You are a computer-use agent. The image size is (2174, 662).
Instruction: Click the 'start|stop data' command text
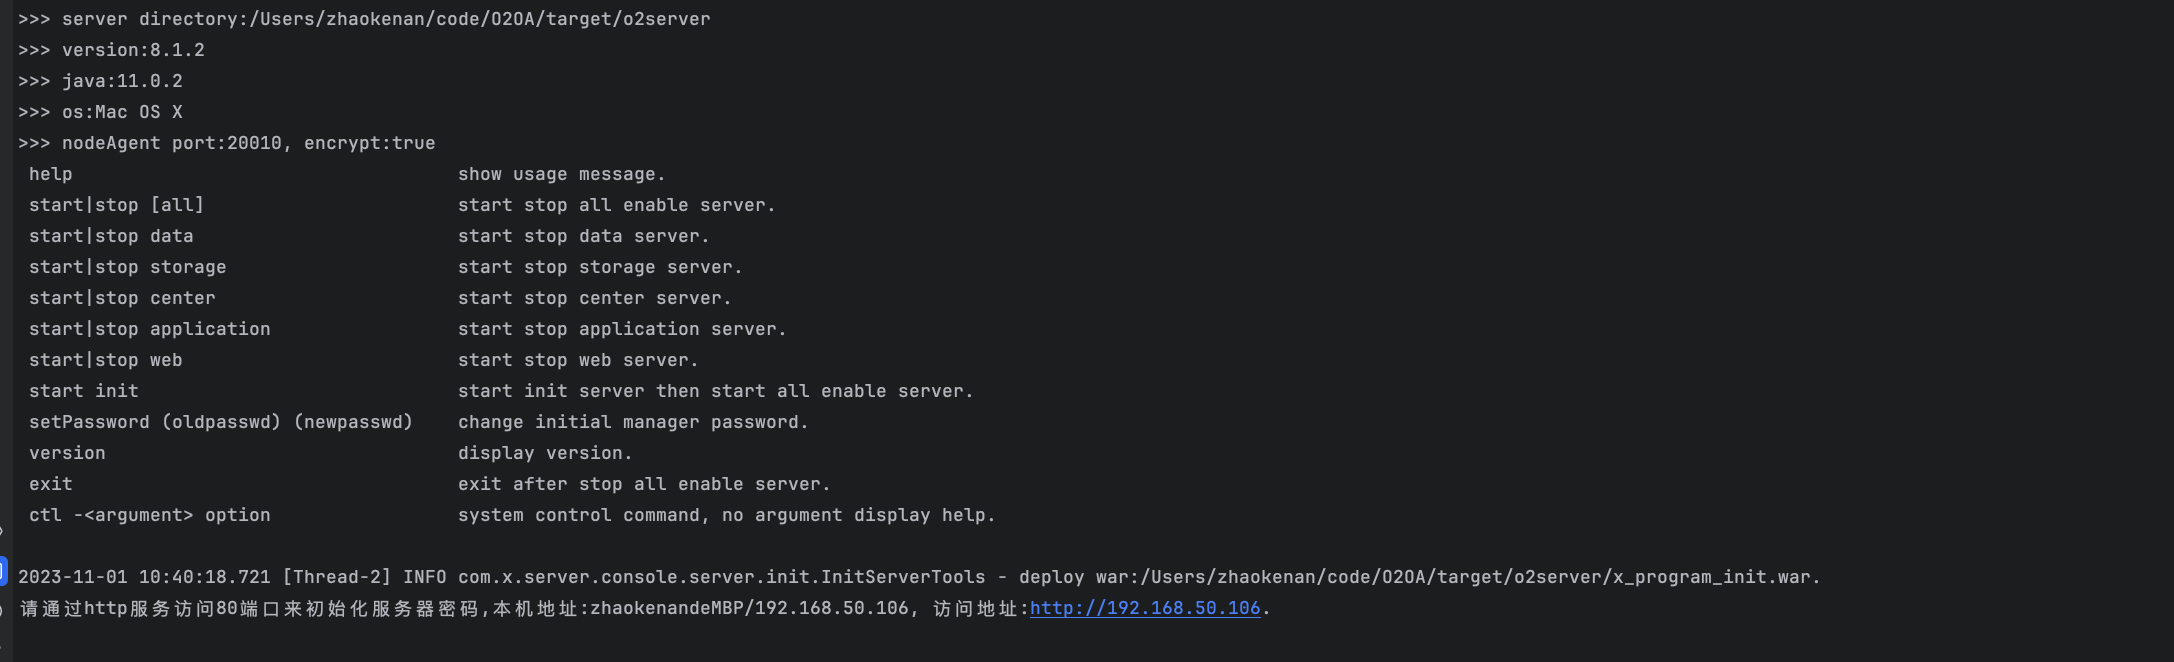[x=111, y=236]
